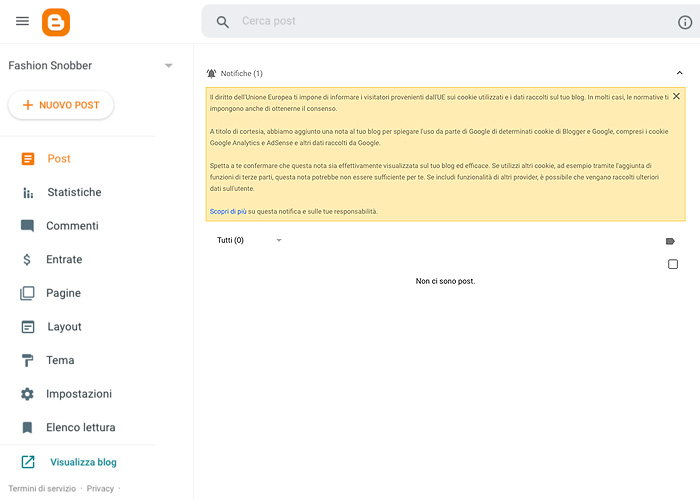Open Statistiche menu item
This screenshot has width=700, height=500.
[x=74, y=192]
